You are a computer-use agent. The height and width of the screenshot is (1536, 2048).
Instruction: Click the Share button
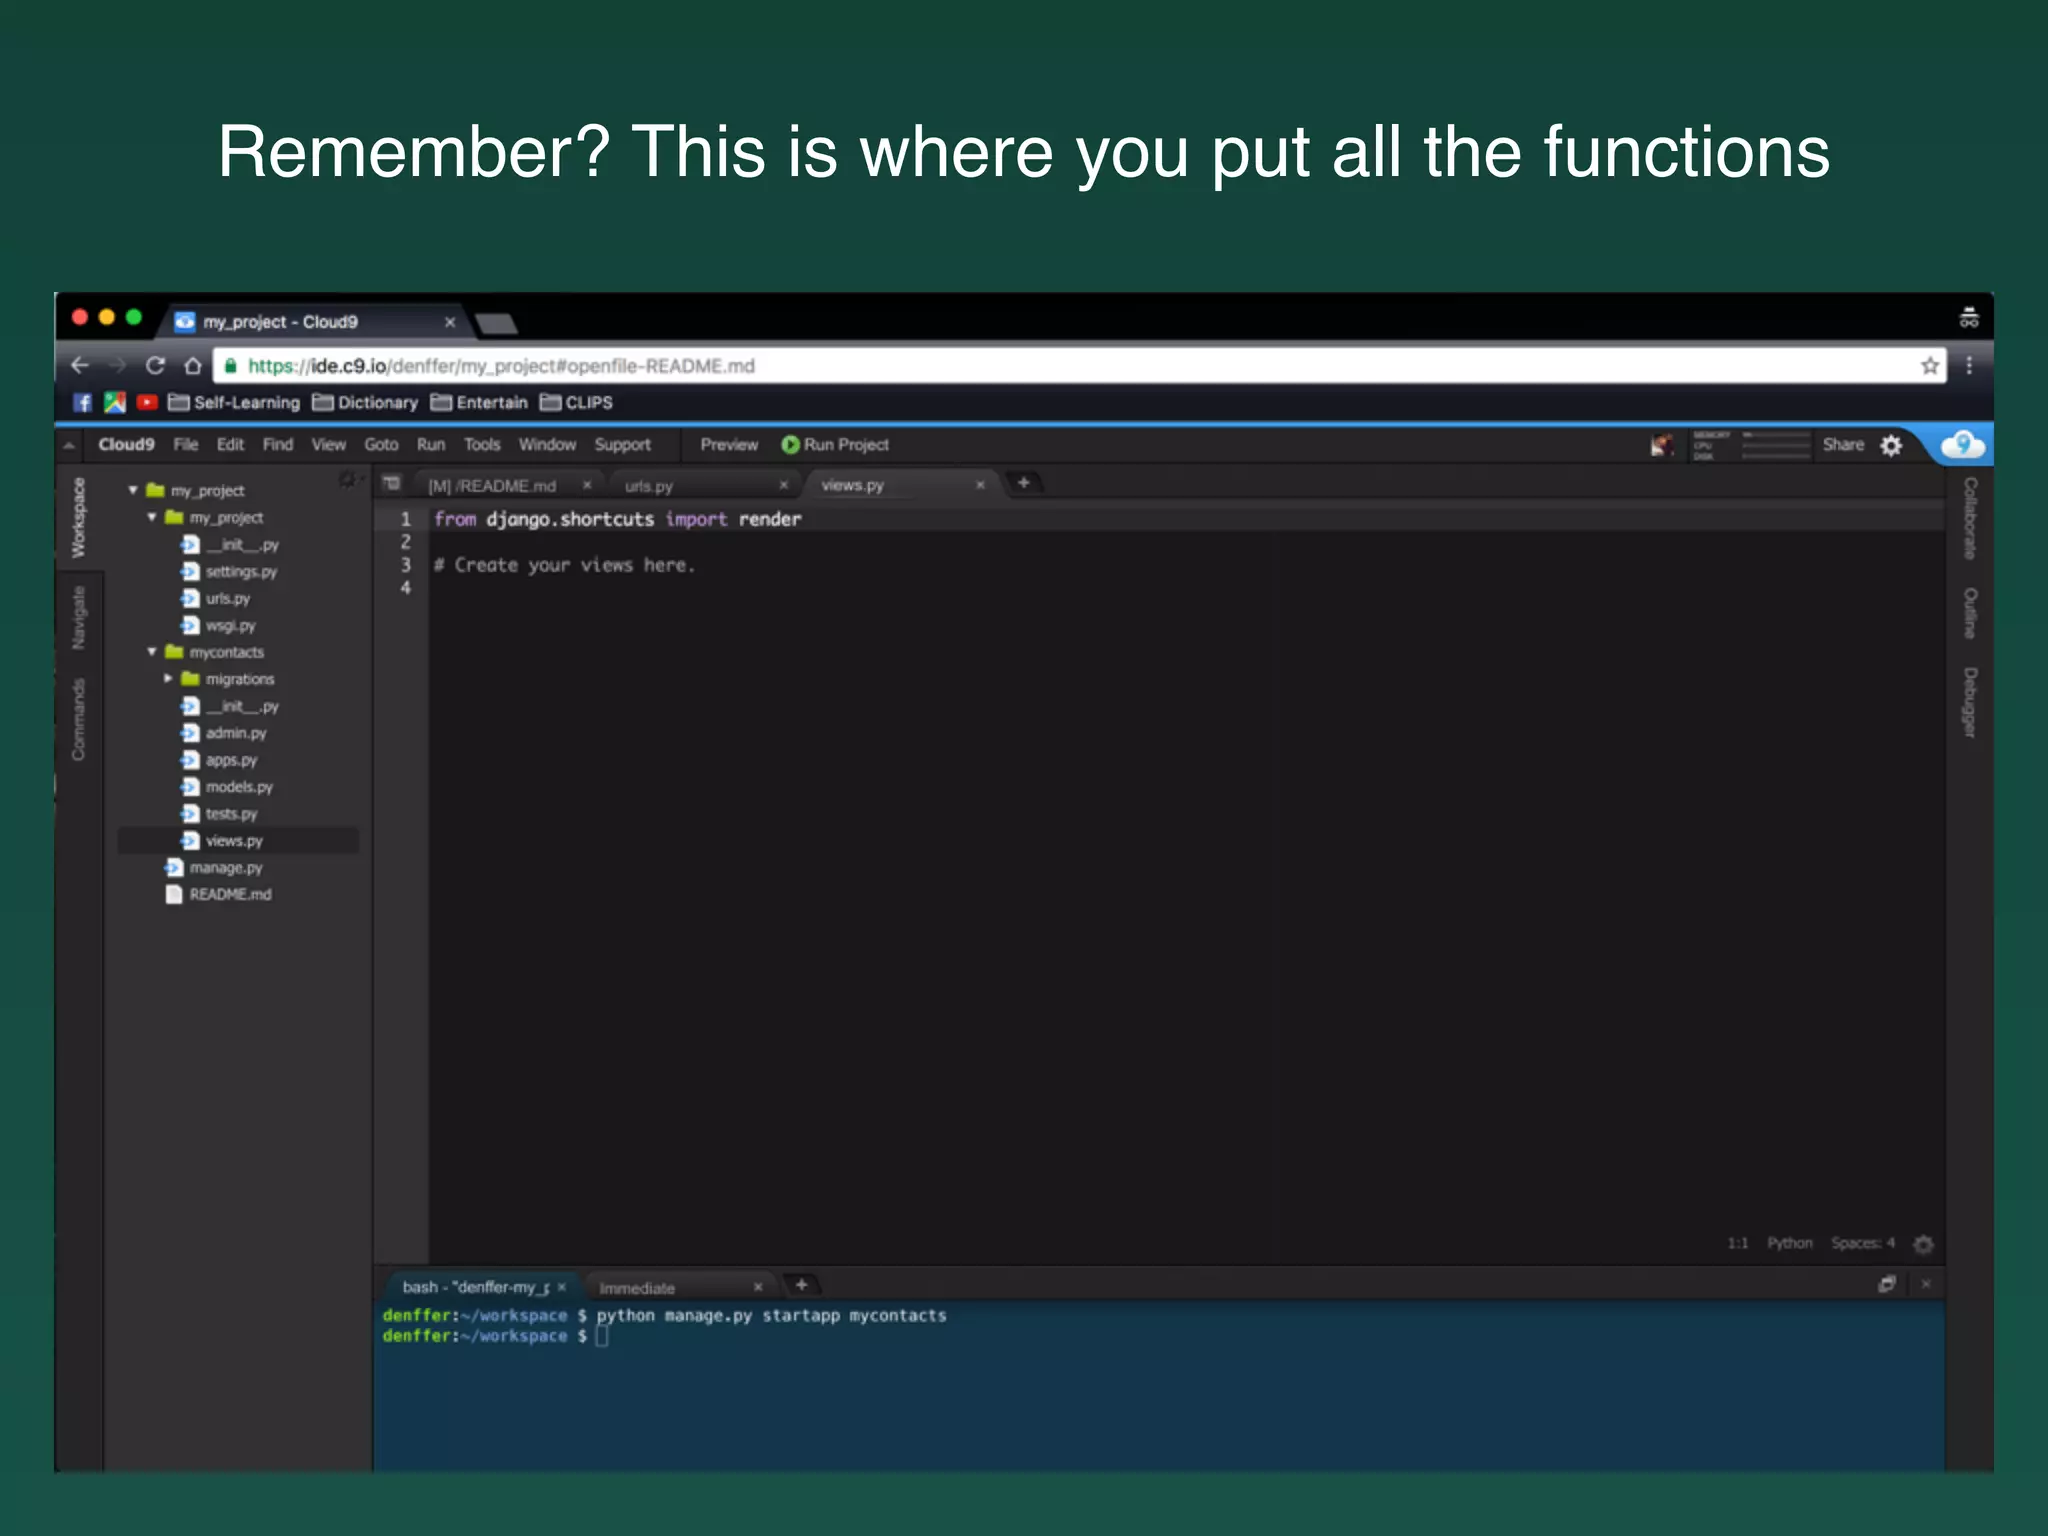(x=1842, y=445)
